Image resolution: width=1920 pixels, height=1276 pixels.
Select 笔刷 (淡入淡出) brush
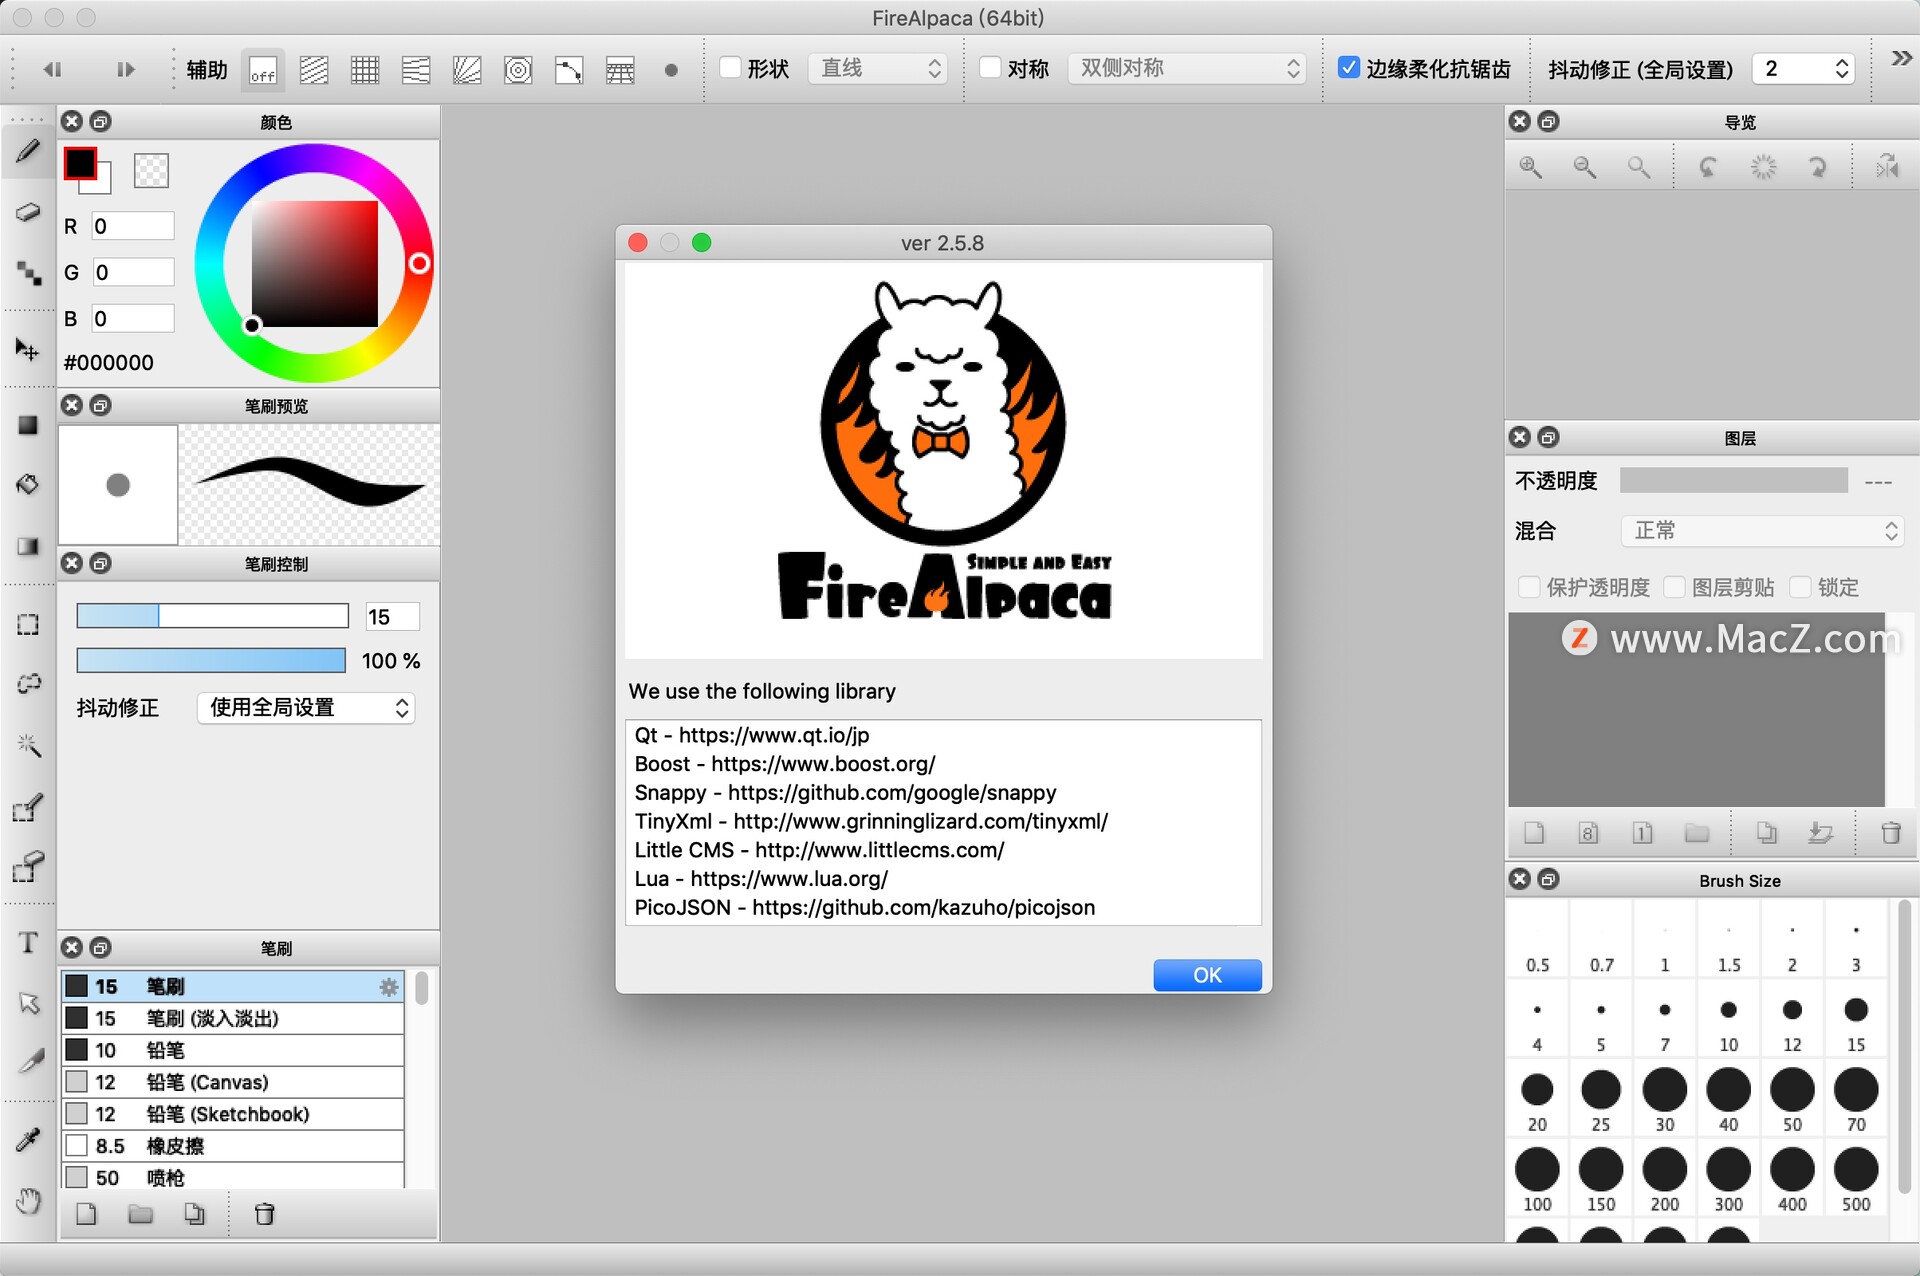pyautogui.click(x=233, y=1018)
